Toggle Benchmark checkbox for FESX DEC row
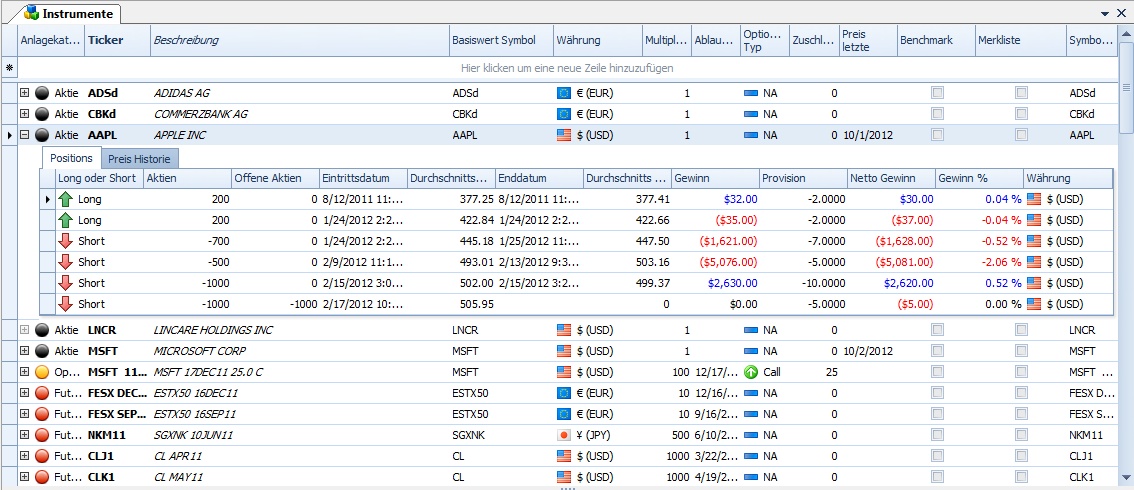This screenshot has width=1134, height=490. tap(937, 393)
